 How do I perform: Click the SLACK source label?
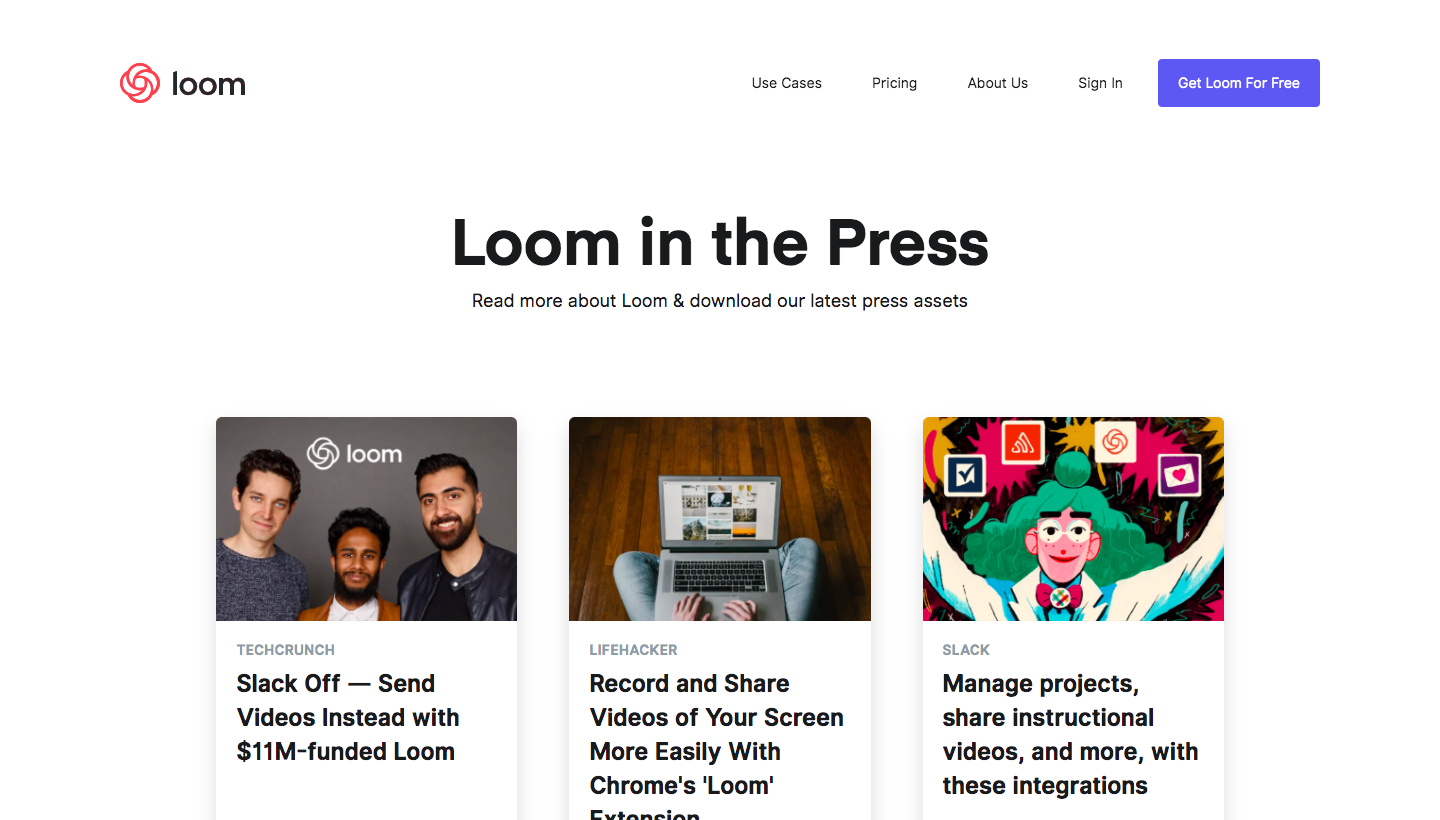coord(966,650)
